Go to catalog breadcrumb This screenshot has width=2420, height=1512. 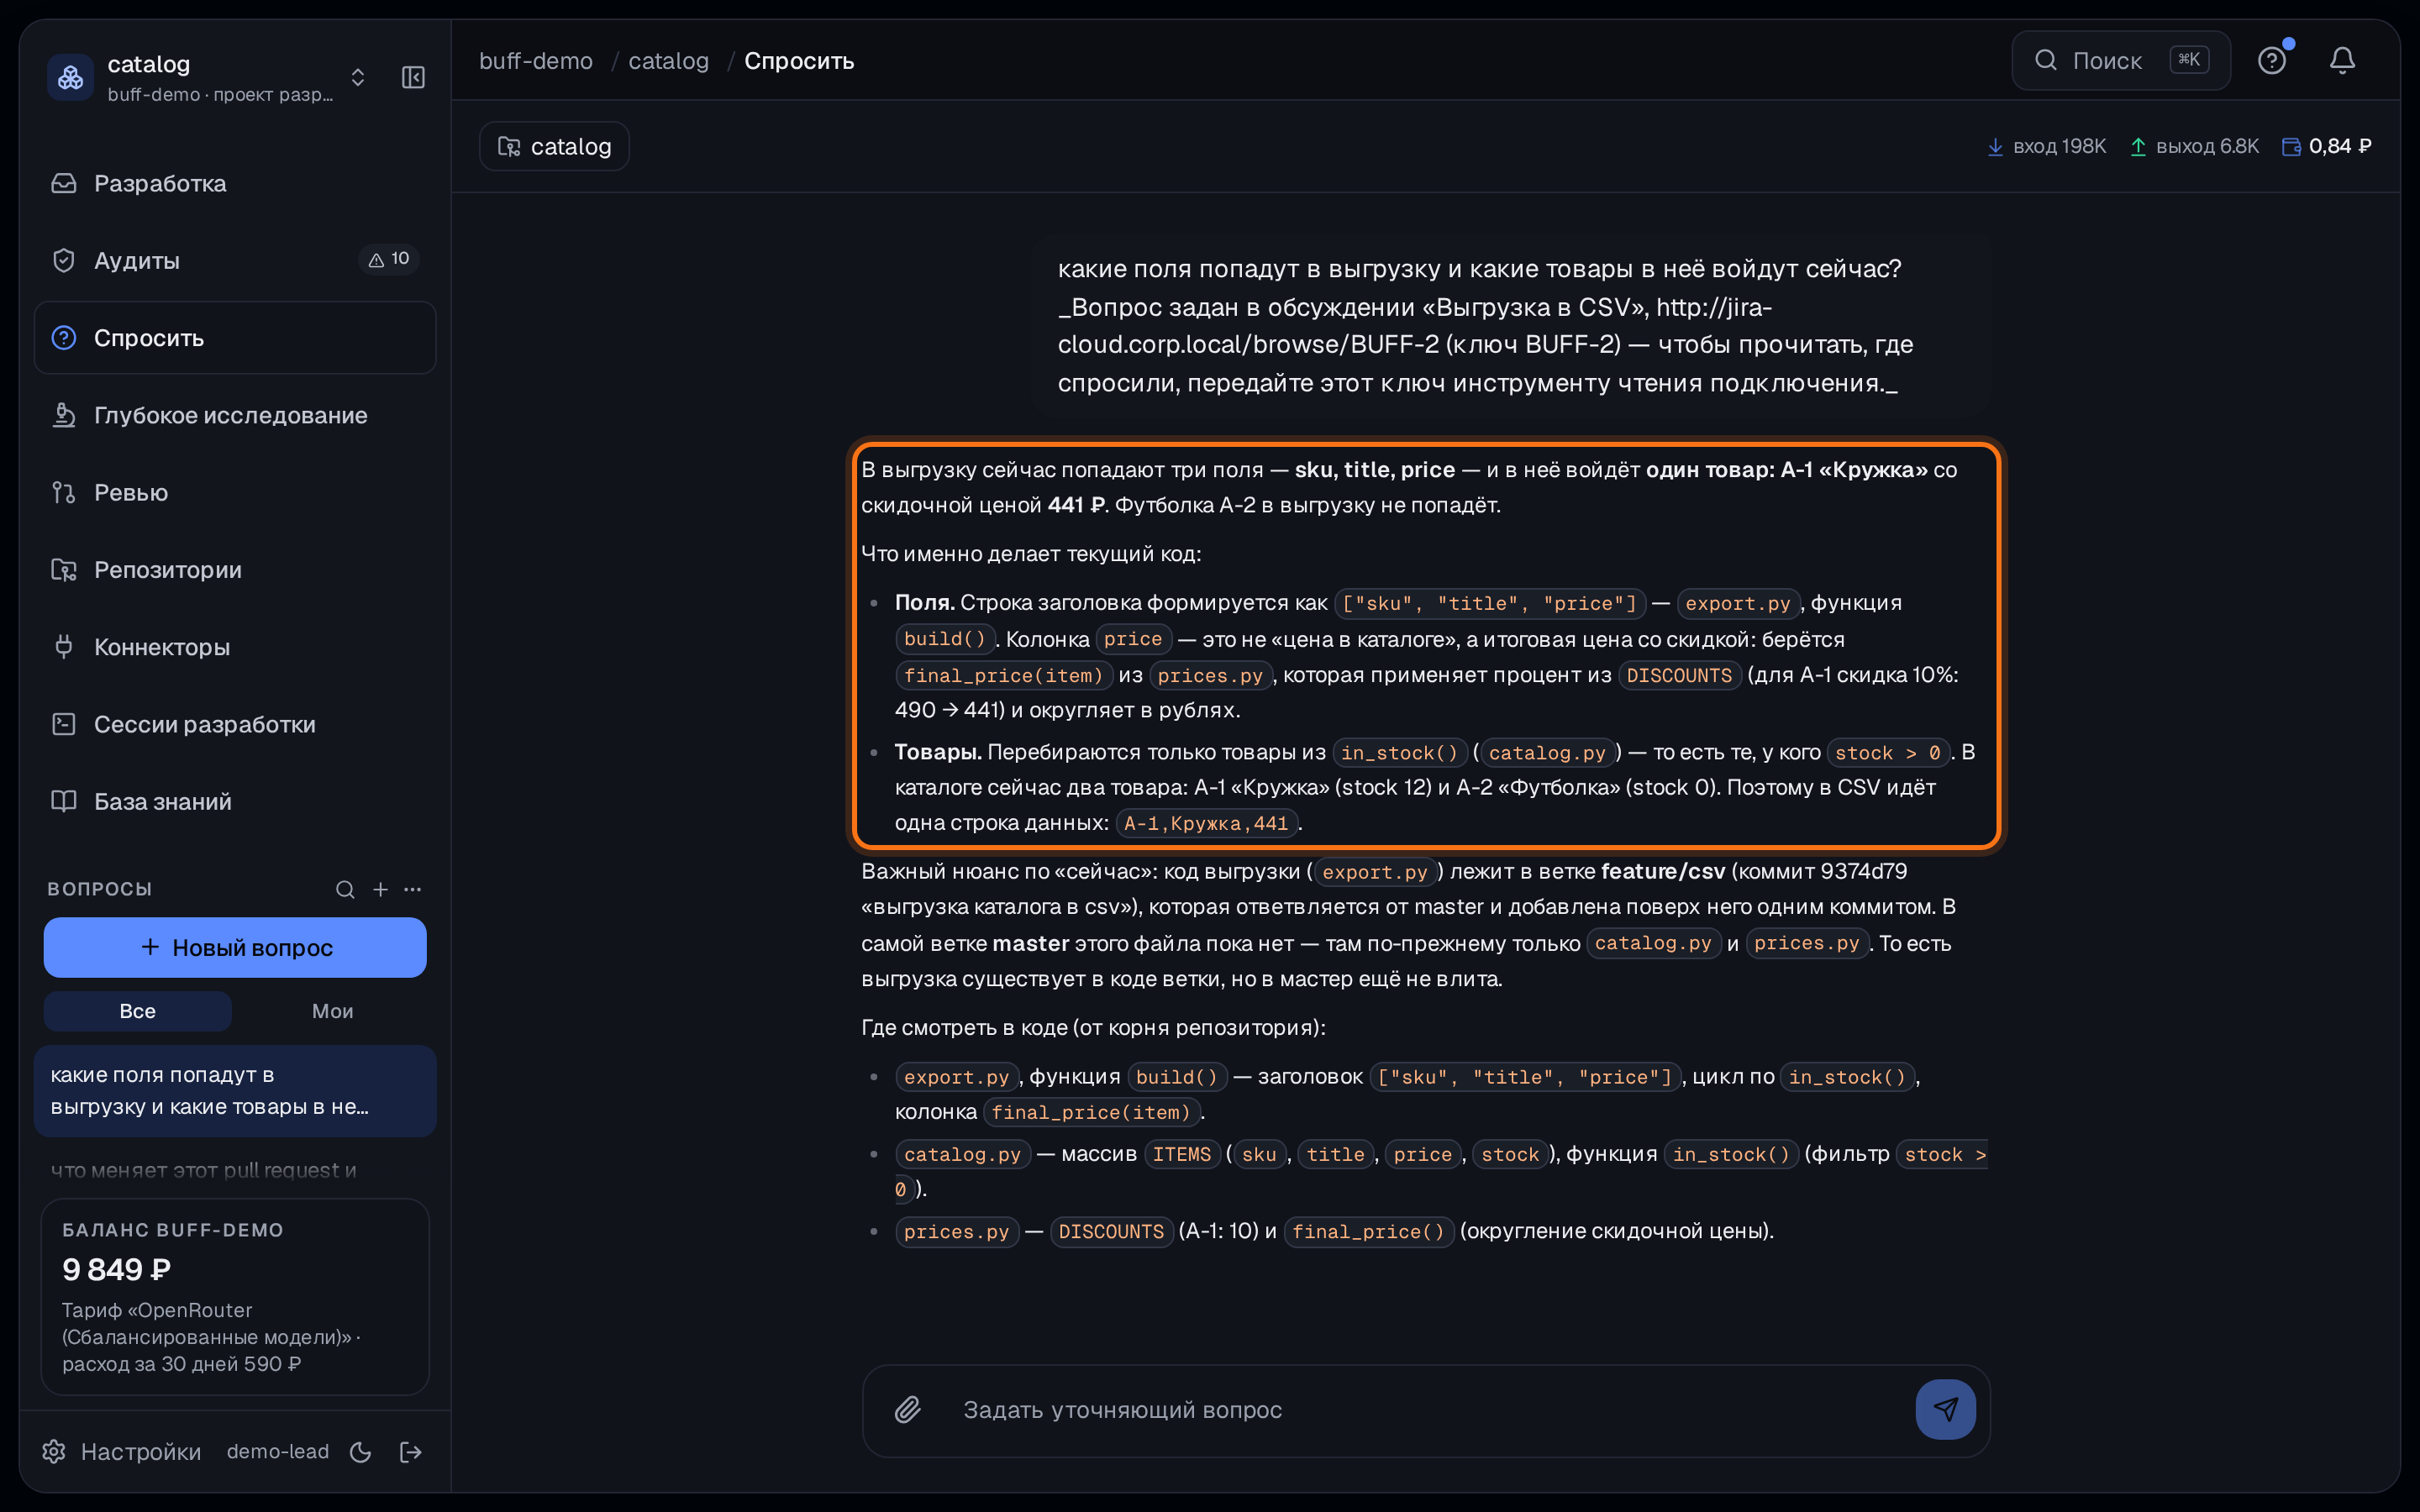(x=668, y=61)
